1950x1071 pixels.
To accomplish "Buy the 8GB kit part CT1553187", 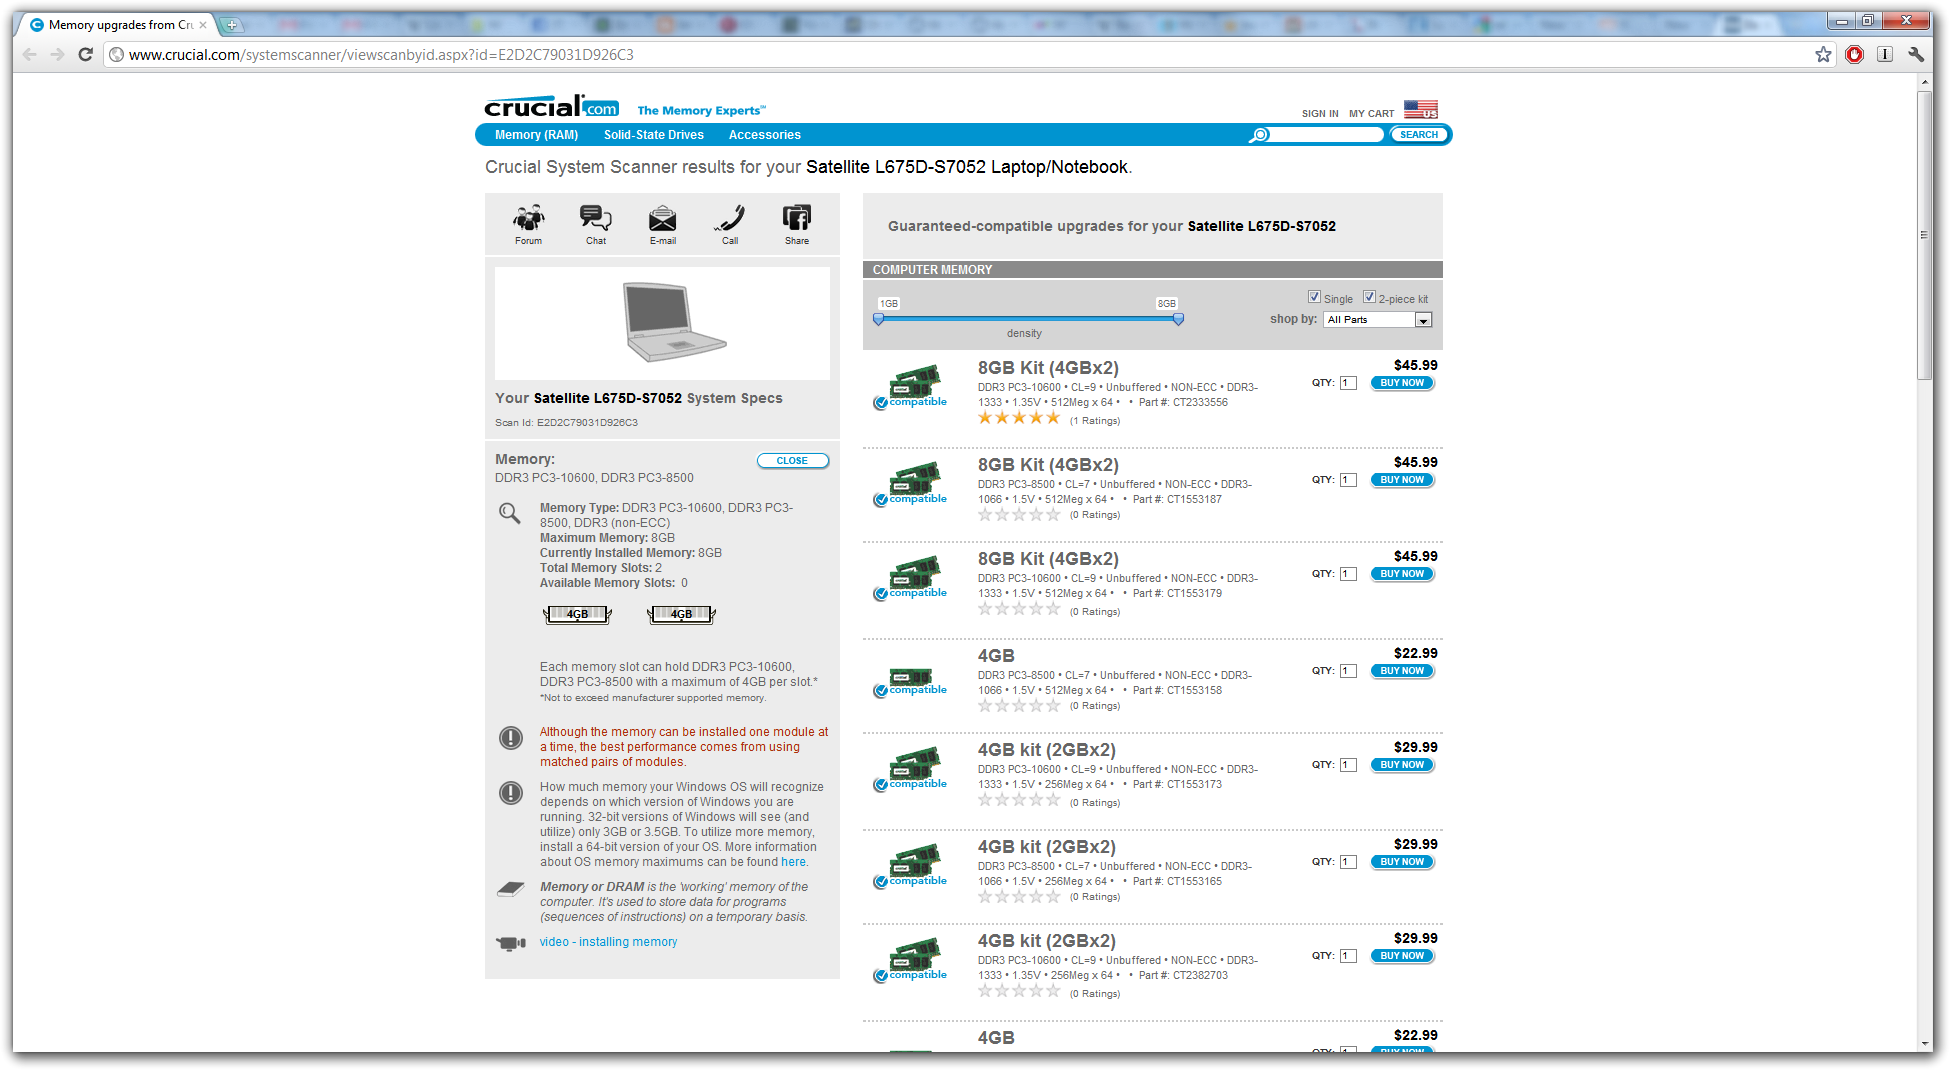I will click(x=1402, y=480).
